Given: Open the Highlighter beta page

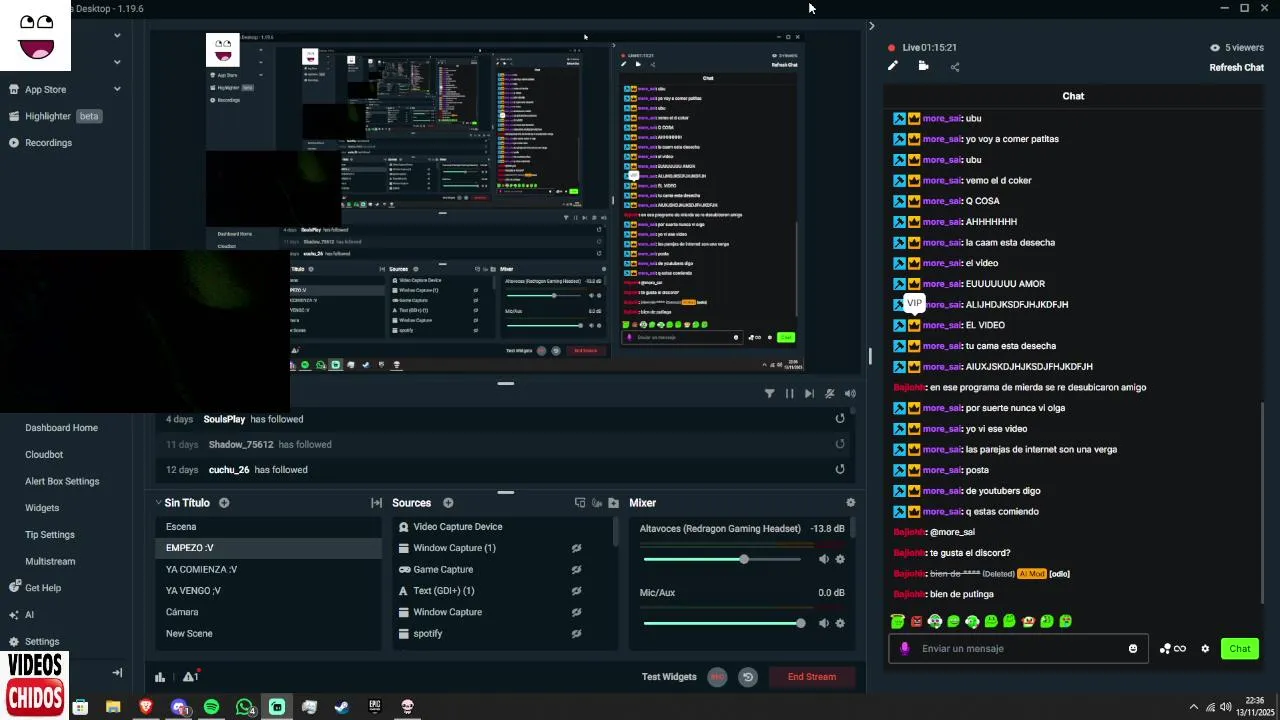Looking at the screenshot, I should tap(55, 116).
